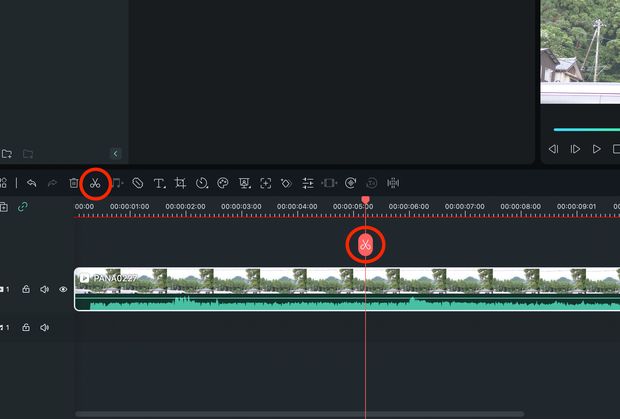Click the film frame icon with side arrows
This screenshot has width=620, height=419.
click(x=329, y=183)
